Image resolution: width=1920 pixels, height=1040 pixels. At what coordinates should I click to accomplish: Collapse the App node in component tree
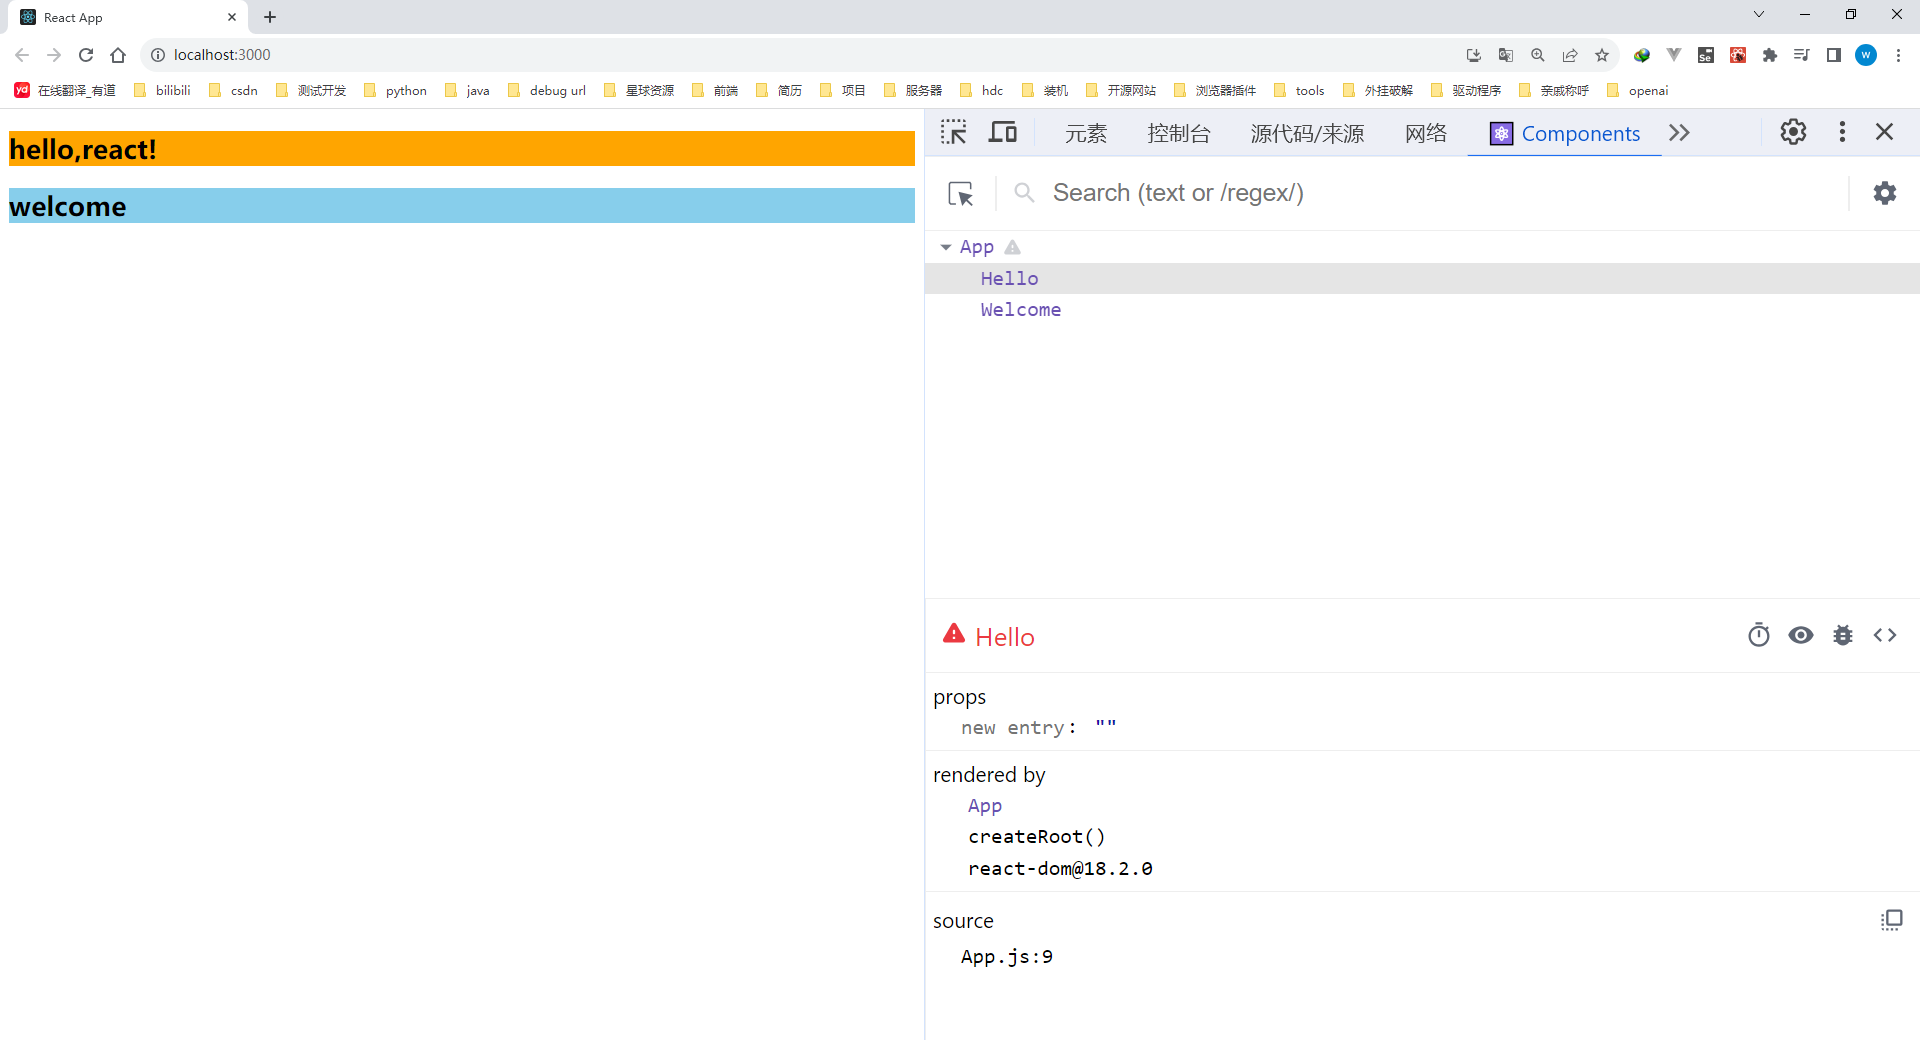pos(947,246)
